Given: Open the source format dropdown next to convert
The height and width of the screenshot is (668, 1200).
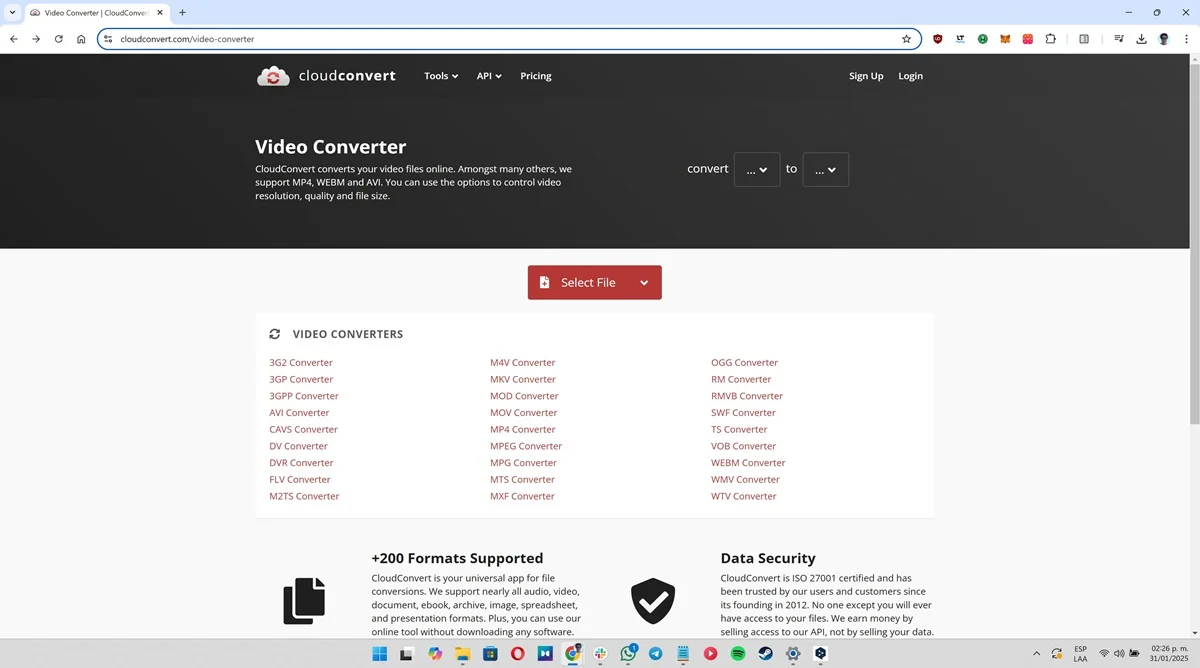Looking at the screenshot, I should 757,169.
